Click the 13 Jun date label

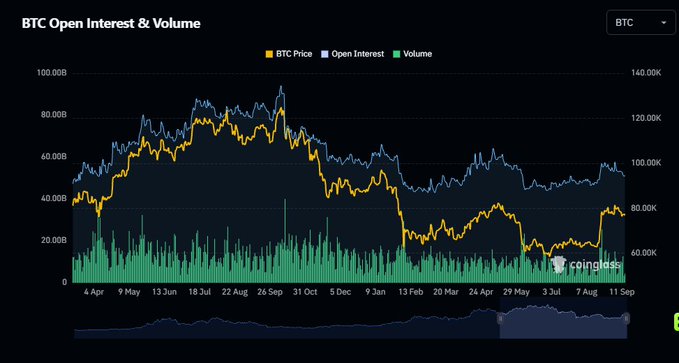164,292
